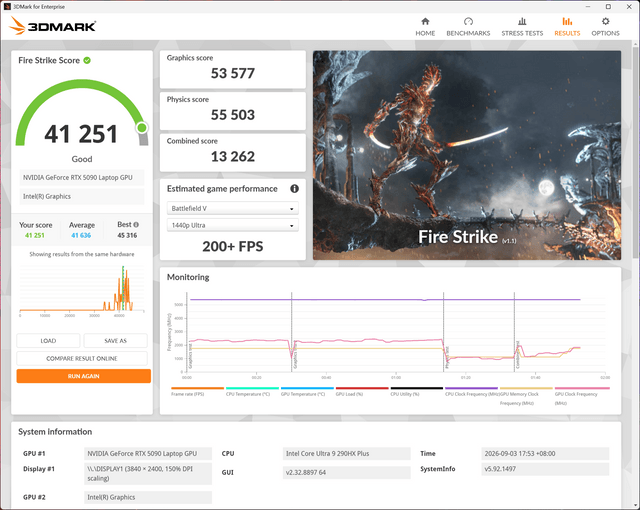Go to the Home icon
640x510 pixels.
click(425, 21)
